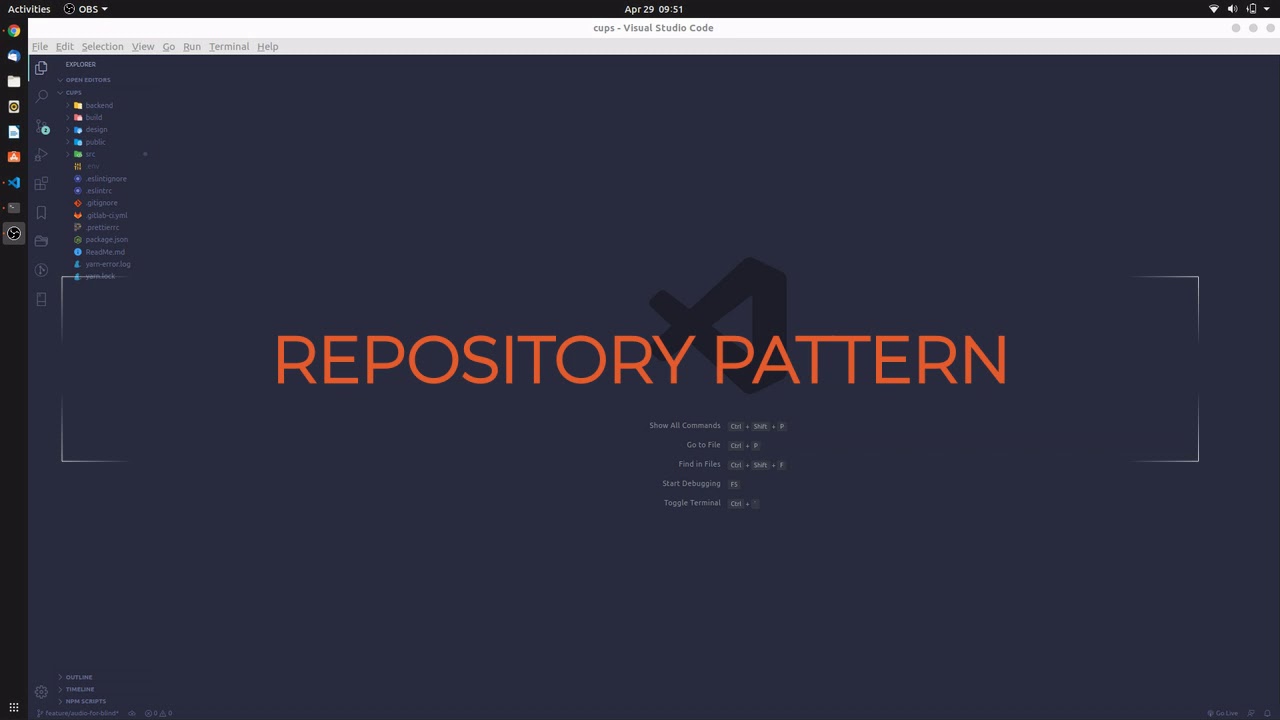
Task: Click the Go Live status bar item
Action: (x=1222, y=713)
